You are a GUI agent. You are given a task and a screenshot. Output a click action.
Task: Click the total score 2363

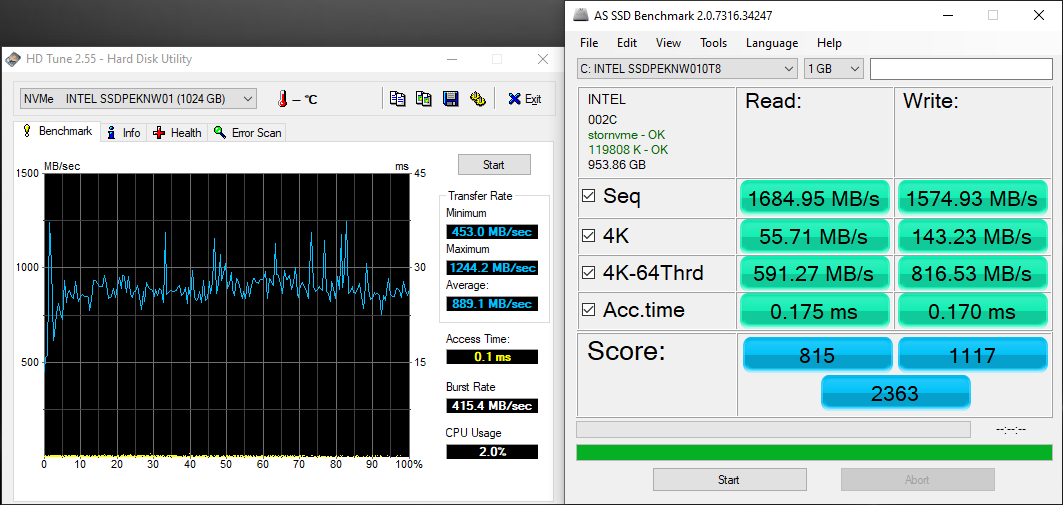coord(896,392)
